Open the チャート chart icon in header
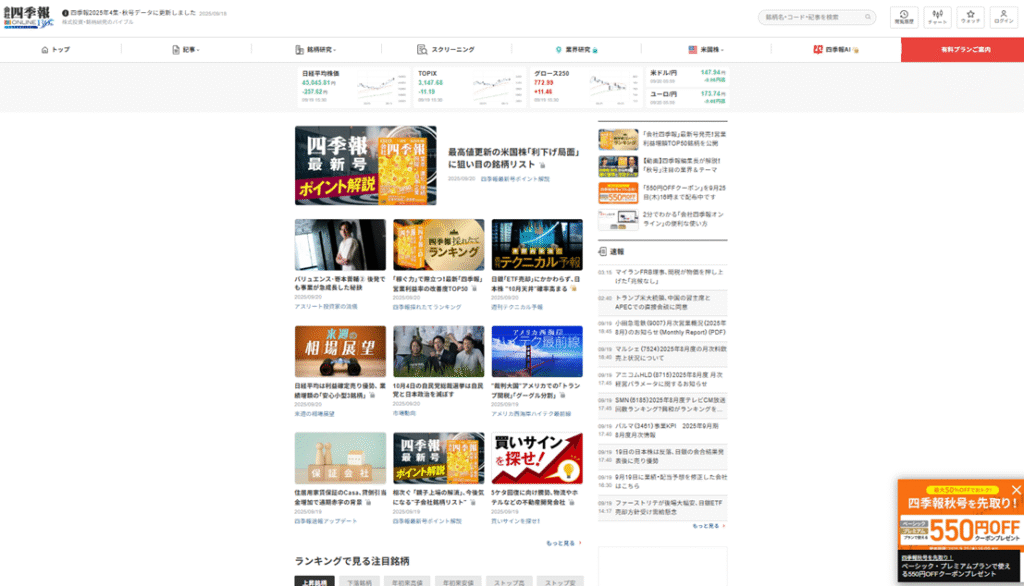The height and width of the screenshot is (586, 1024). pos(937,15)
